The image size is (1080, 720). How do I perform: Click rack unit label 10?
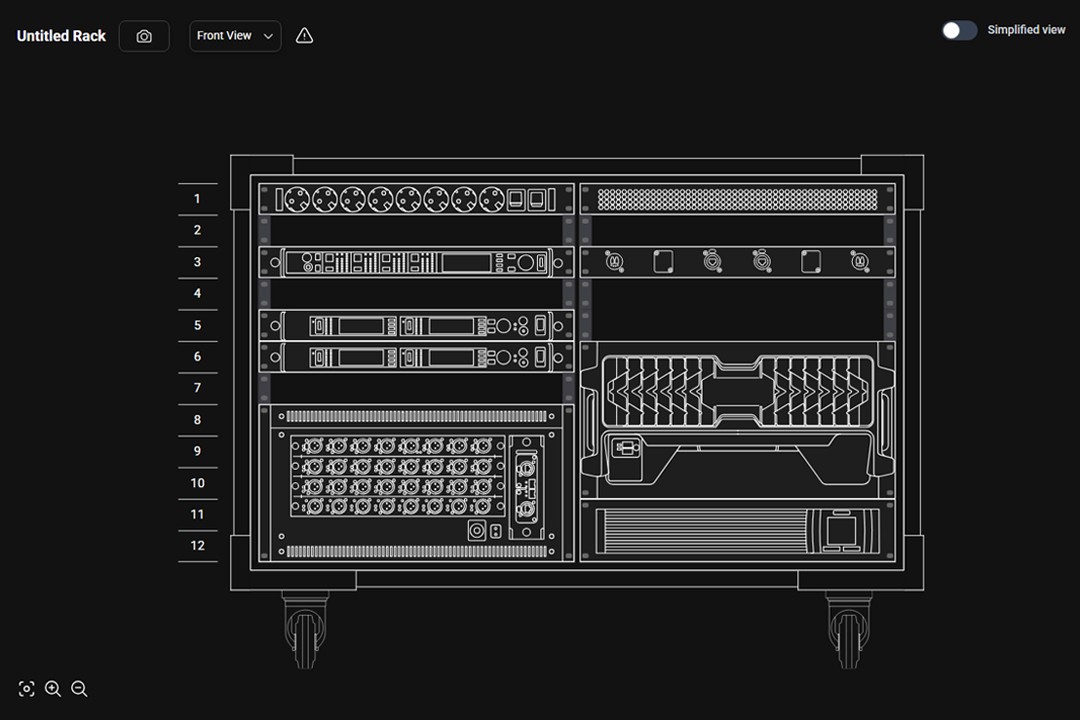(197, 483)
